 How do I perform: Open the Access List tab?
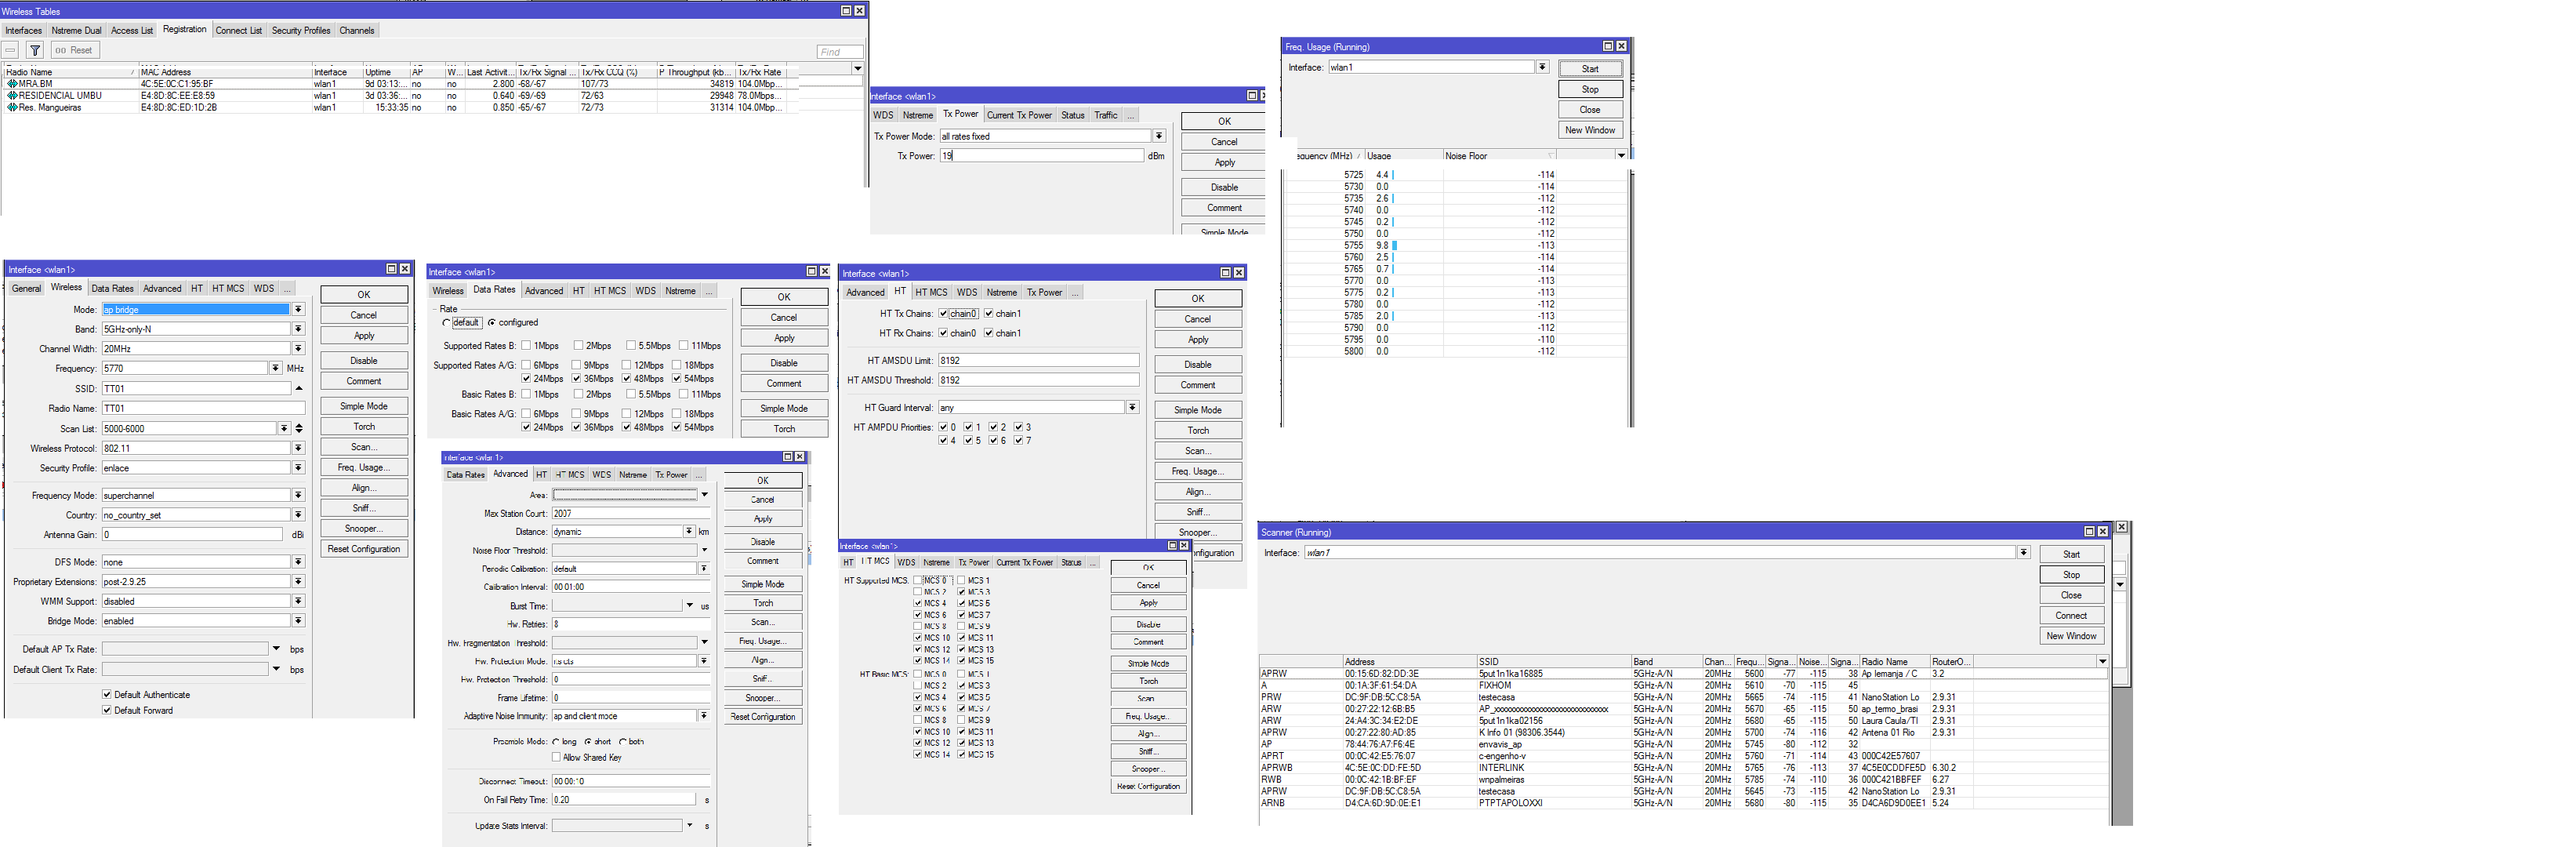[x=132, y=30]
